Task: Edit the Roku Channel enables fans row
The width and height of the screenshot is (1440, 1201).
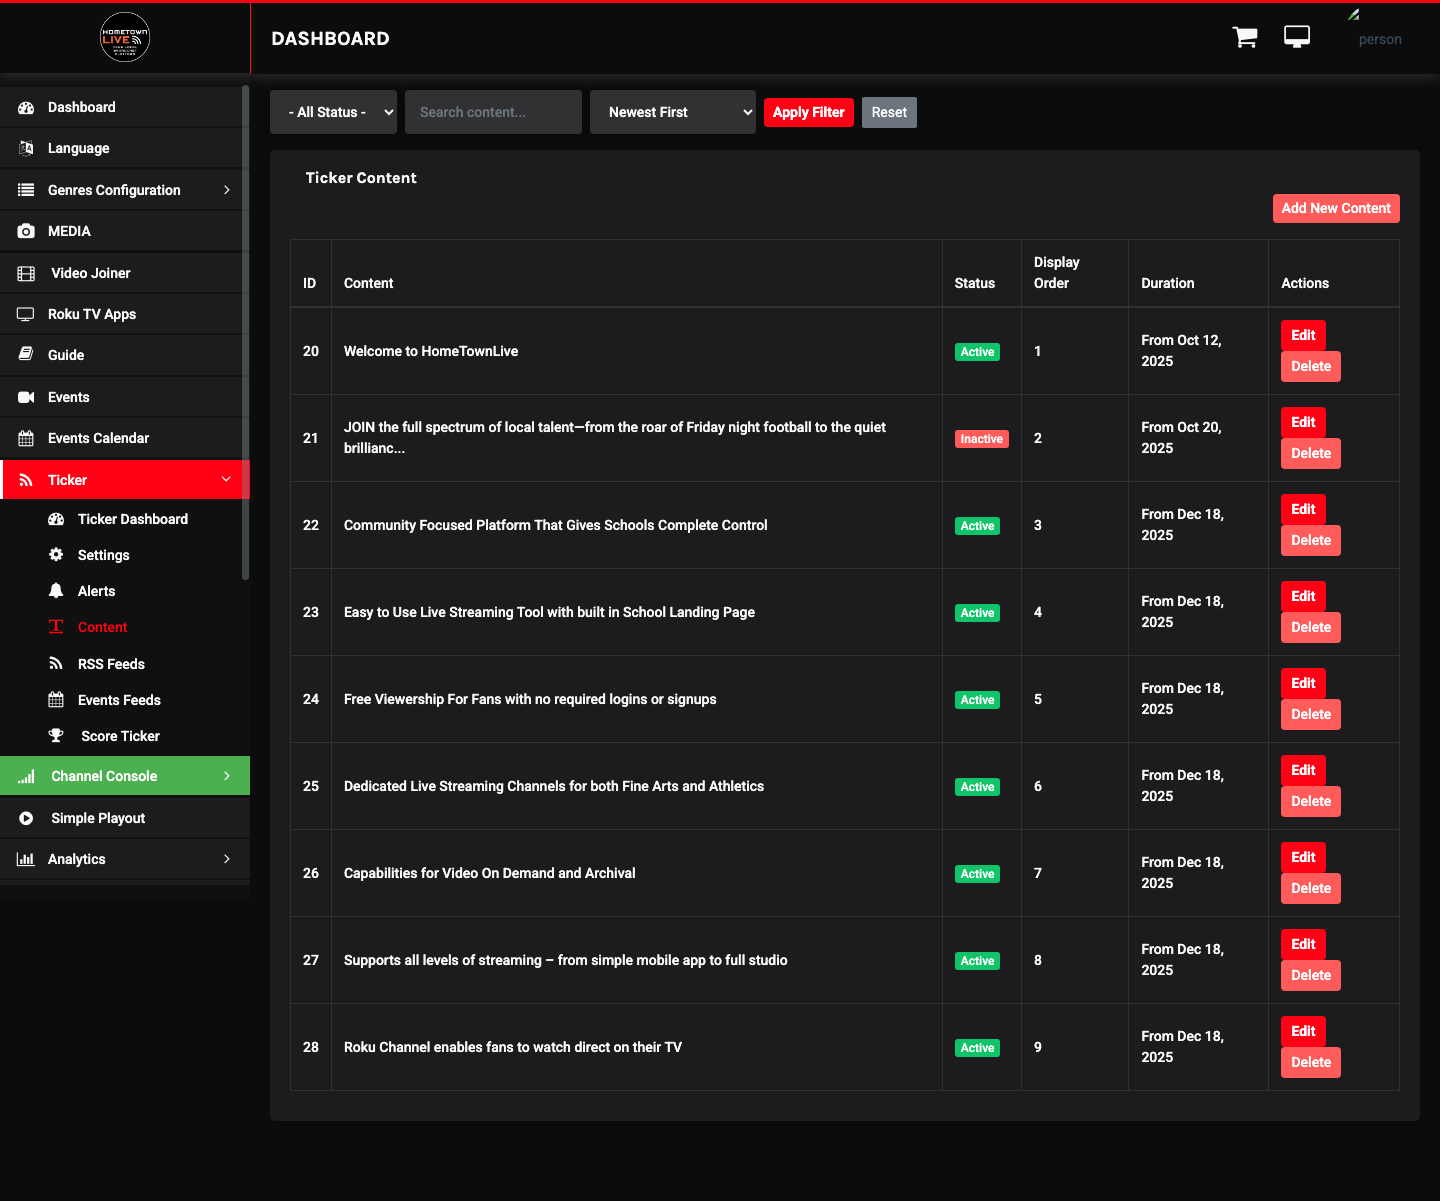Action: pyautogui.click(x=1303, y=1031)
